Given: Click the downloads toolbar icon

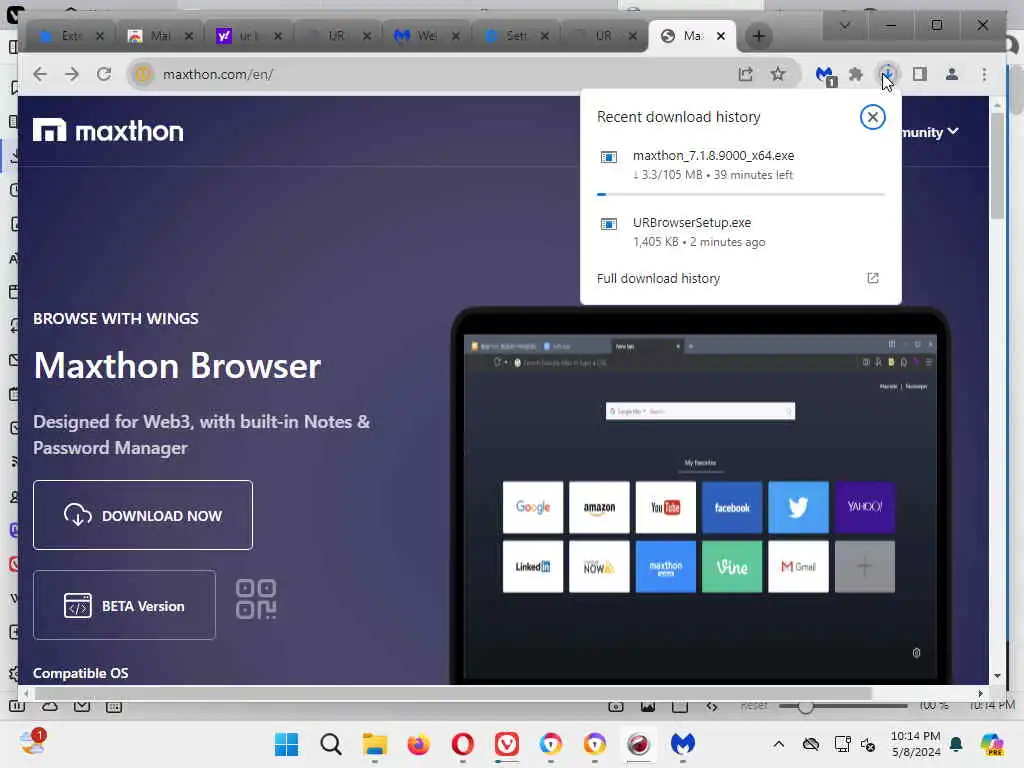Looking at the screenshot, I should (888, 74).
